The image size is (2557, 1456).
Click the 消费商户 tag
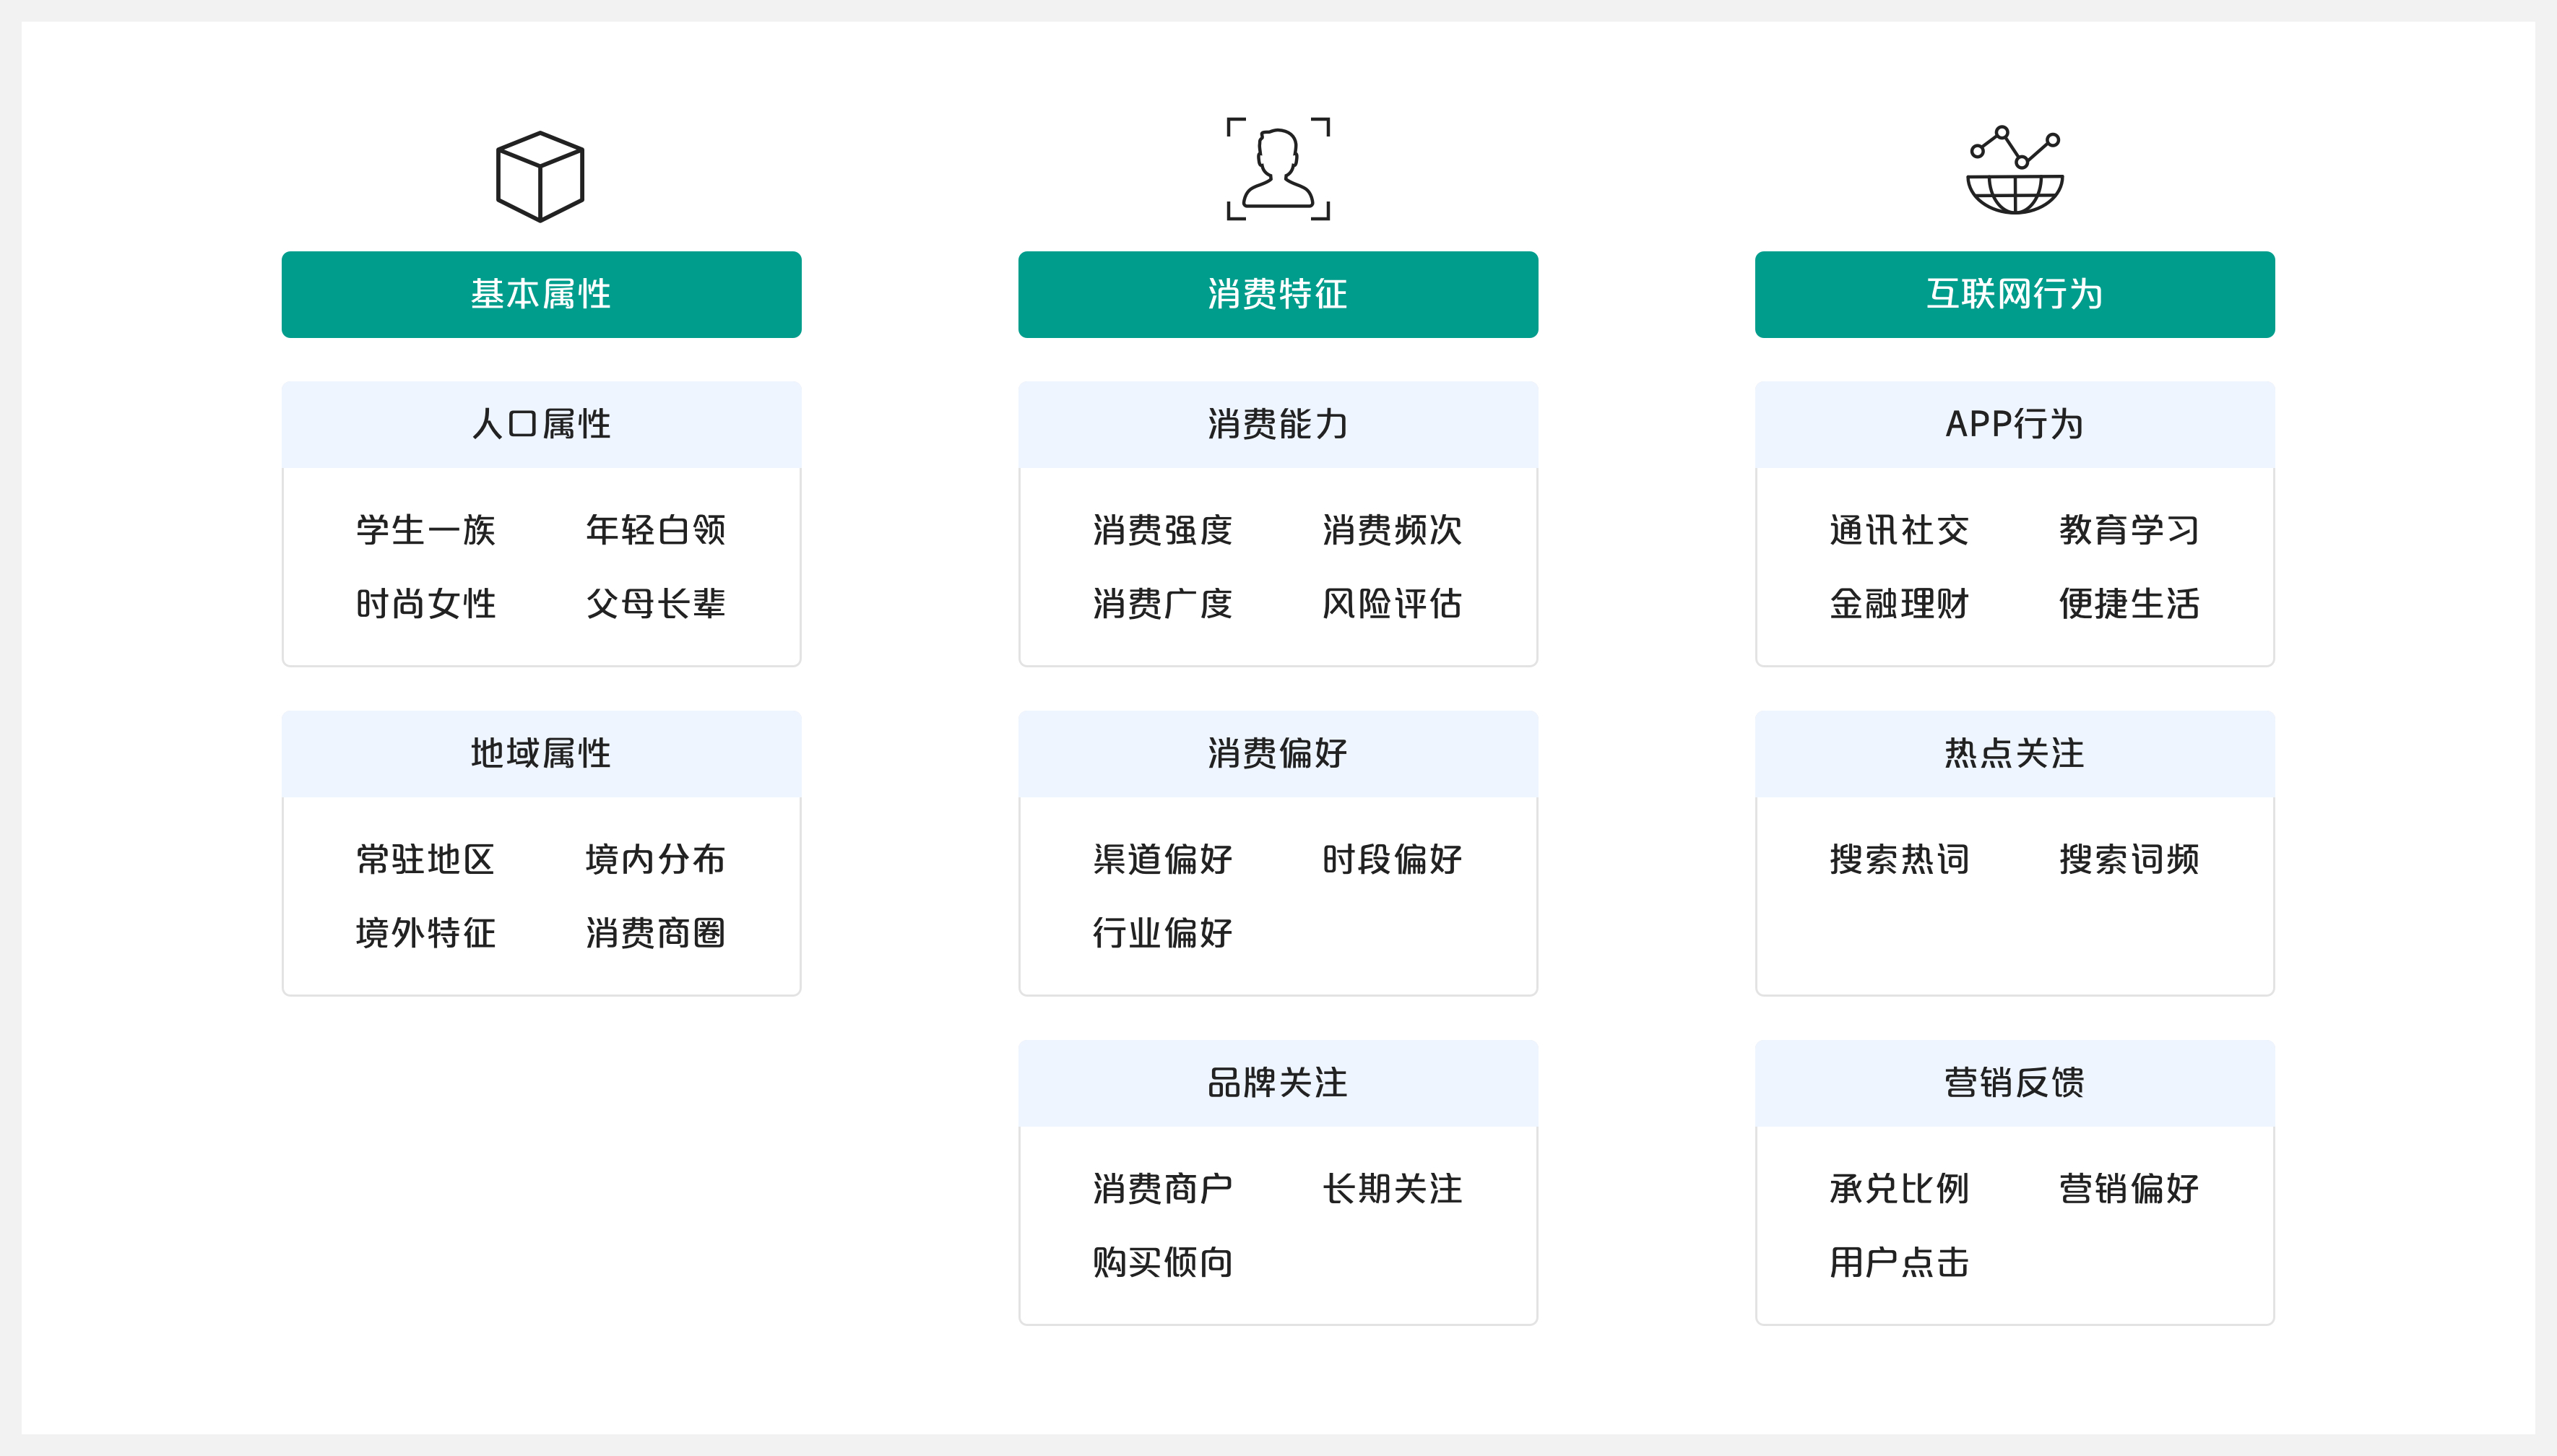pos(1163,1189)
